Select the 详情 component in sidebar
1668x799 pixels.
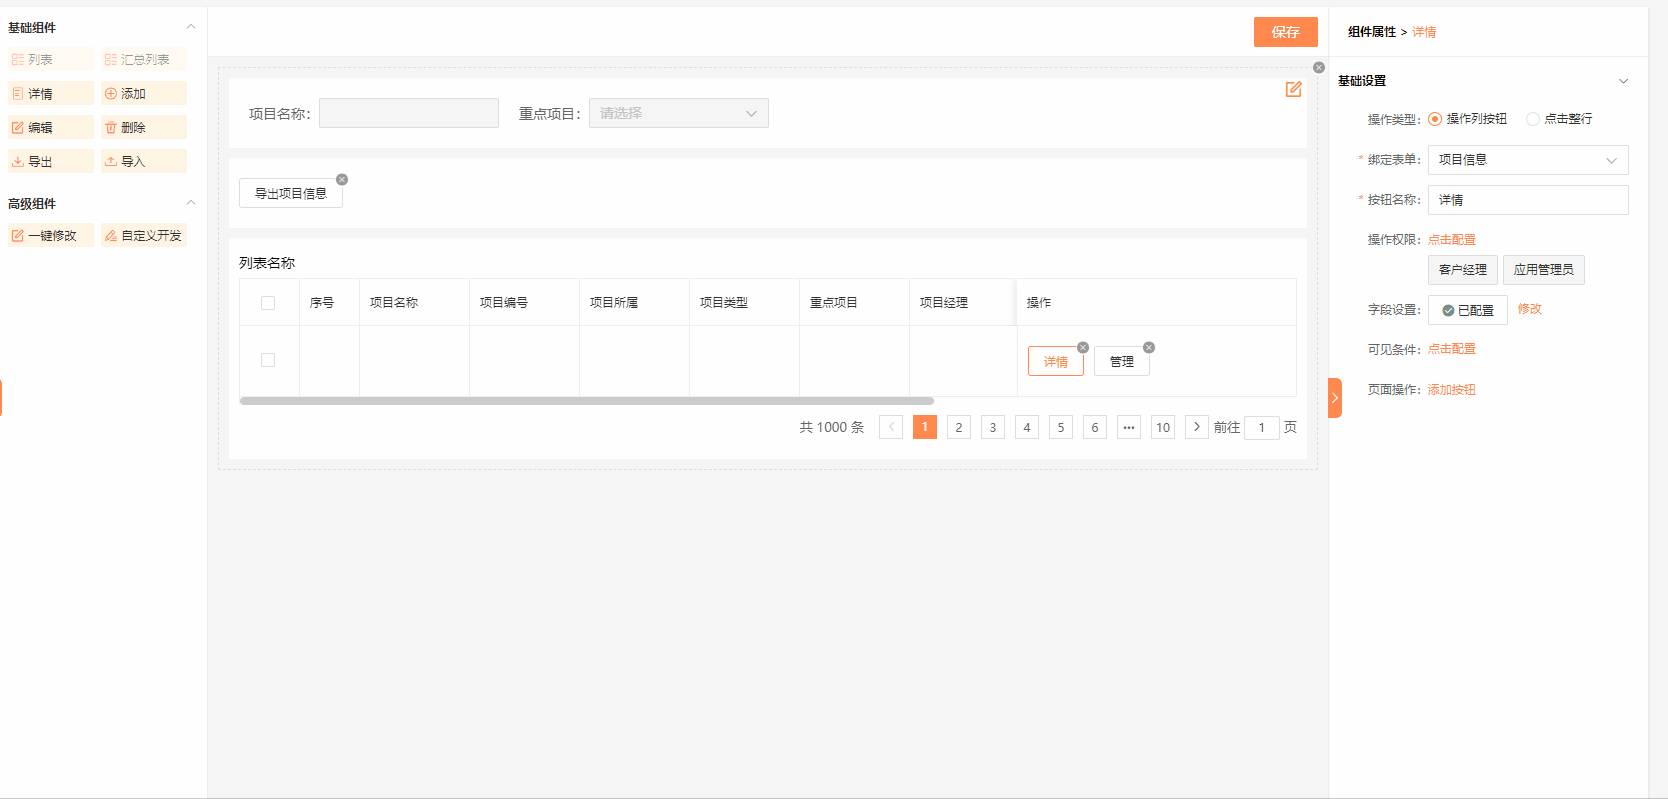(x=50, y=94)
